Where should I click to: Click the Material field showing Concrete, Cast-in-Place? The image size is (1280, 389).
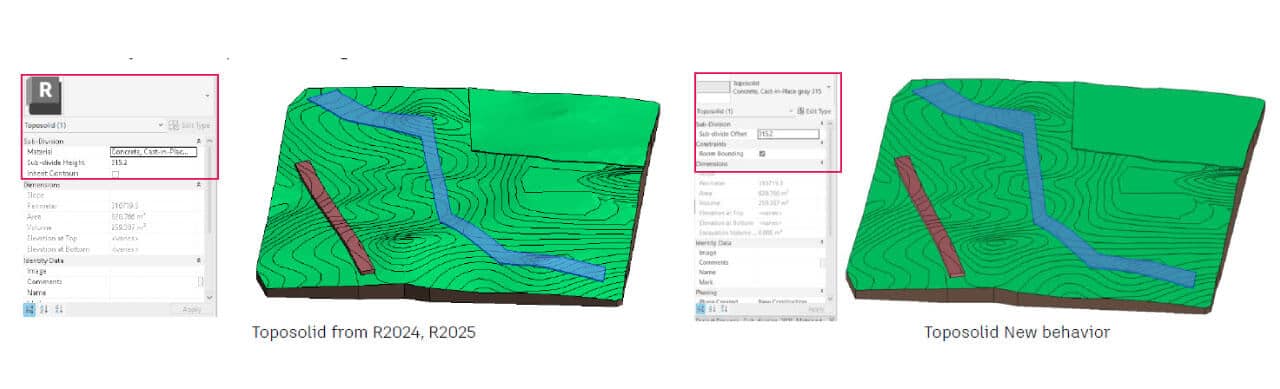click(153, 152)
